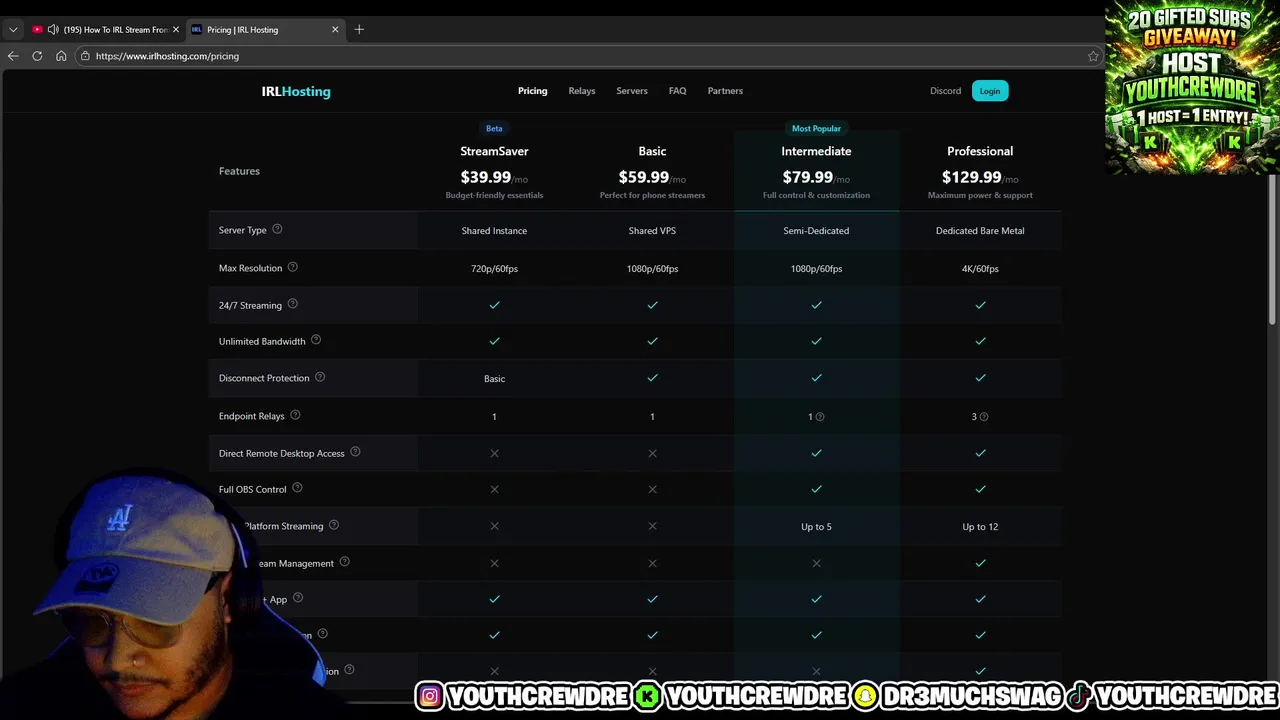Open tab list dropdown arrow
Image resolution: width=1280 pixels, height=720 pixels.
tap(13, 29)
